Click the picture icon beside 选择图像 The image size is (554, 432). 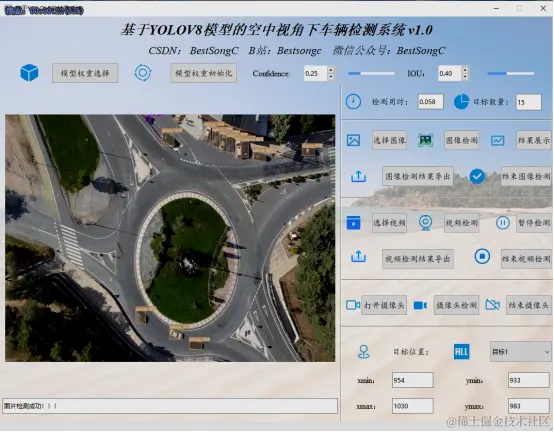coord(353,140)
